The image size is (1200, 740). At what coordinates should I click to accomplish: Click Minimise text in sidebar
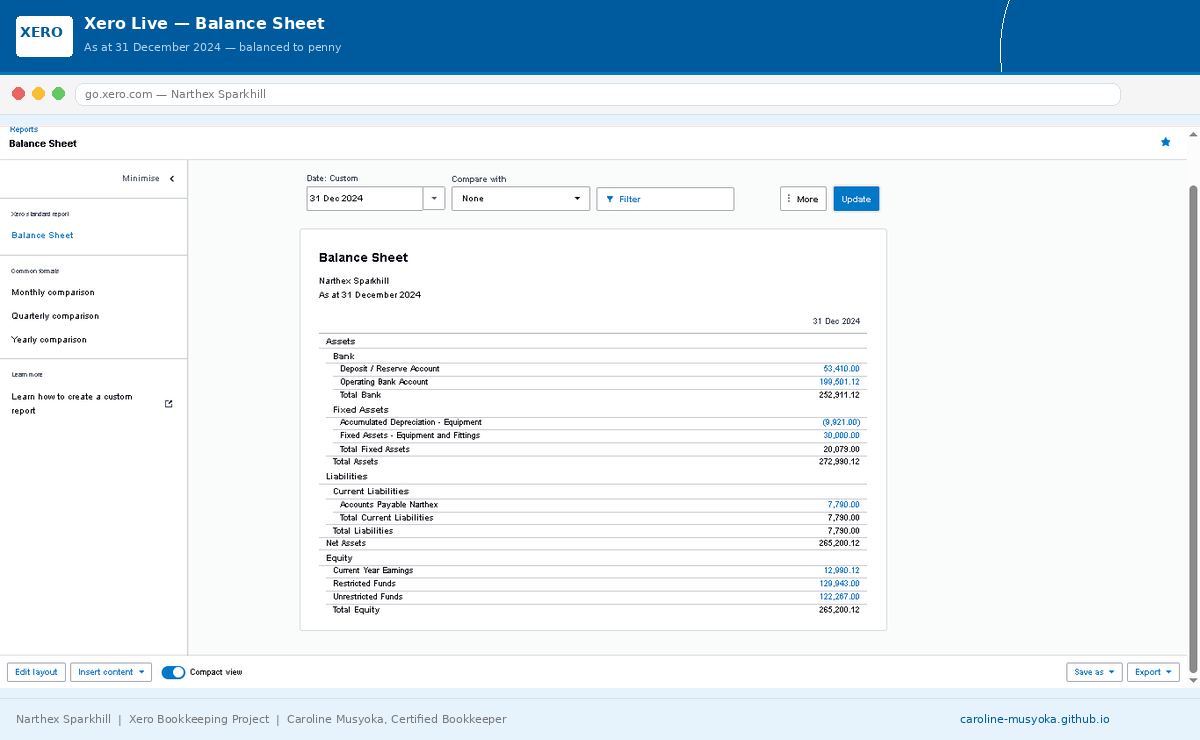coord(141,178)
